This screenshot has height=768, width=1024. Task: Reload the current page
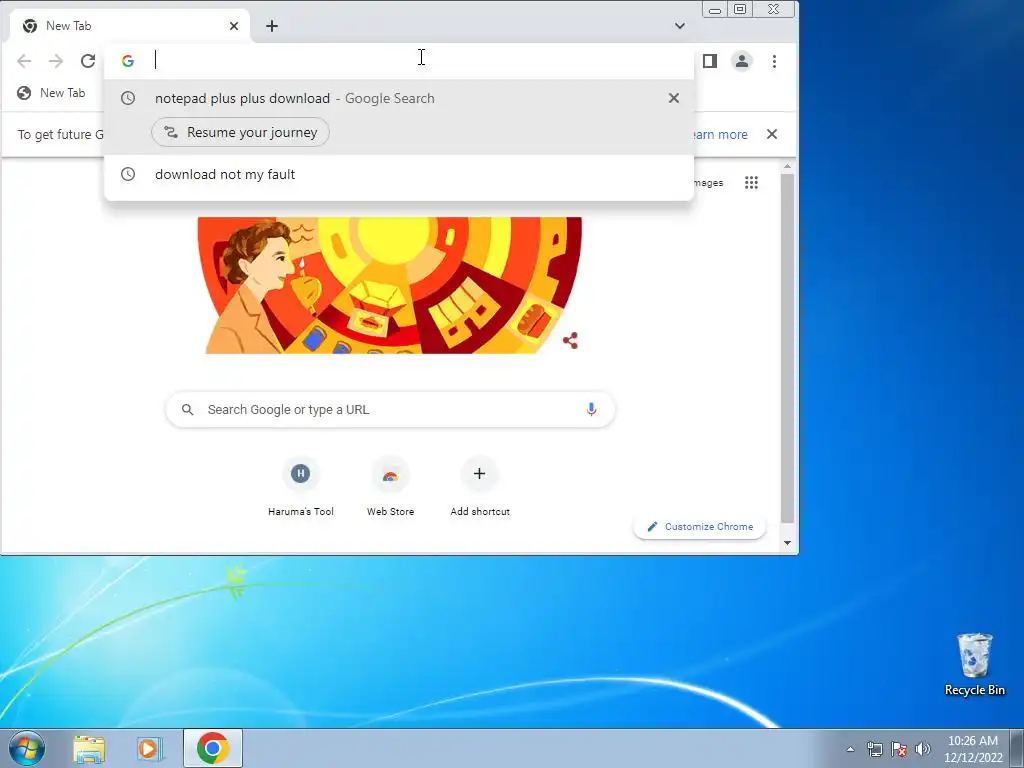(88, 61)
